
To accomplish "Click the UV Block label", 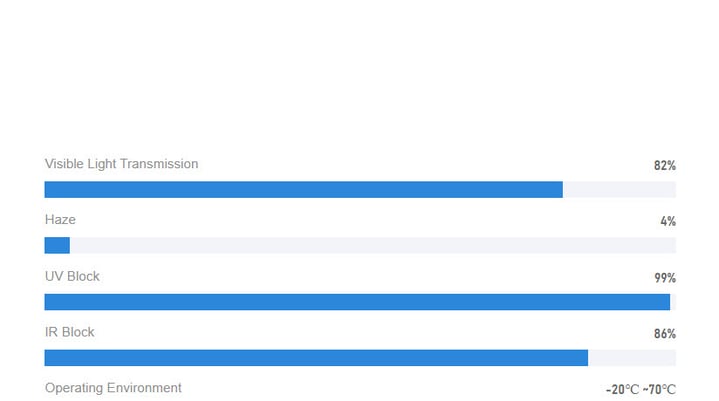I will pyautogui.click(x=72, y=276).
